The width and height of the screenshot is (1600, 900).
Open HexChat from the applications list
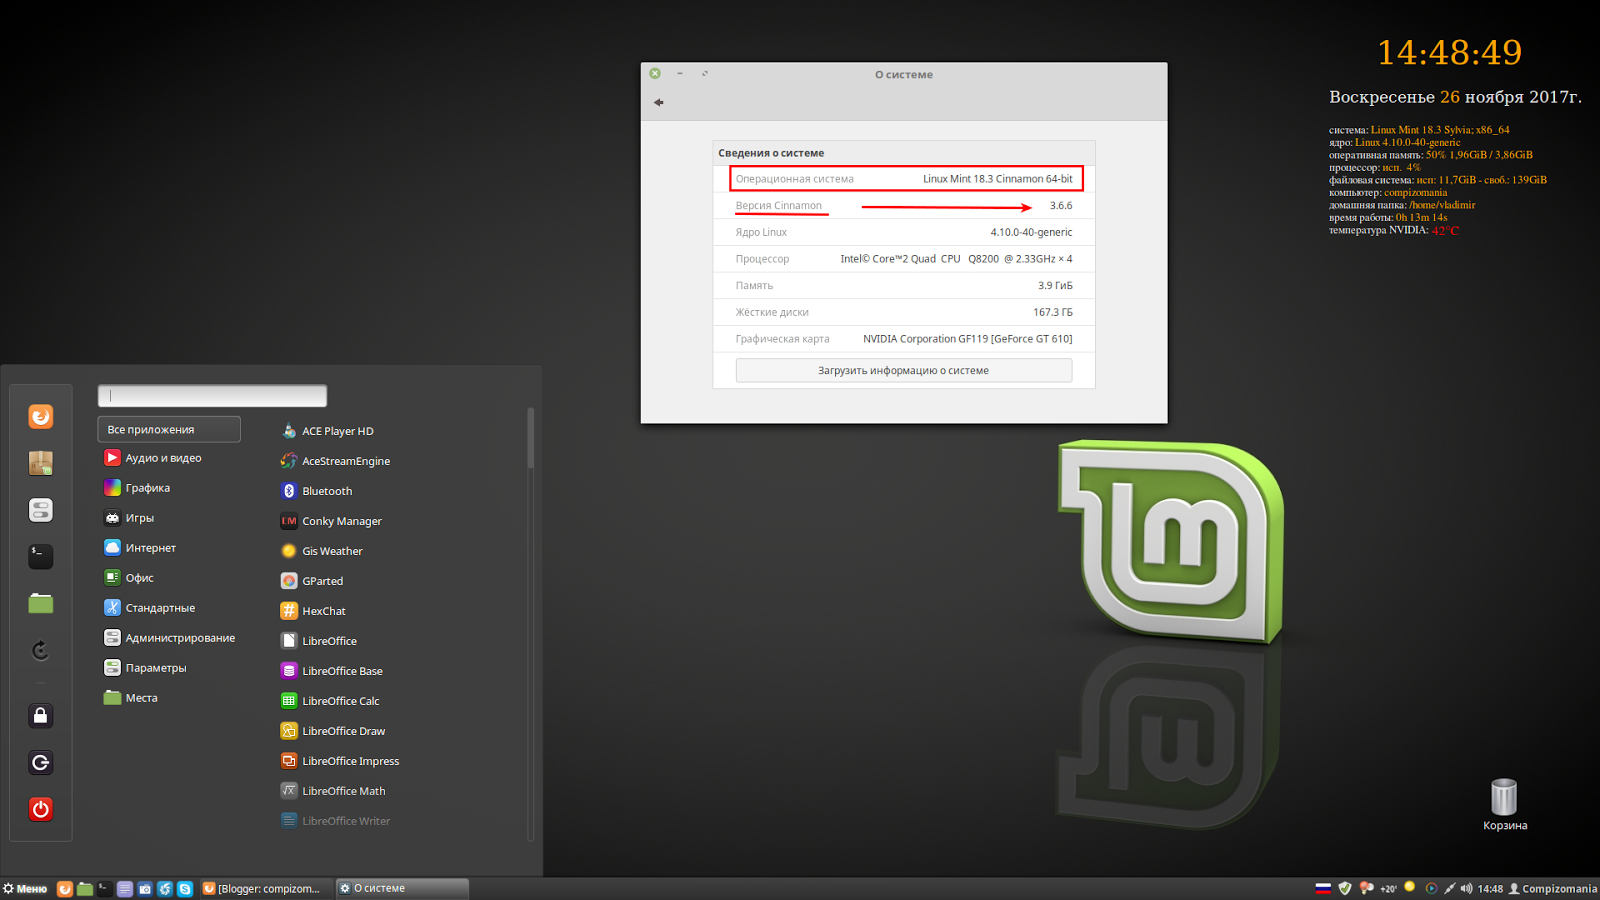tap(323, 610)
